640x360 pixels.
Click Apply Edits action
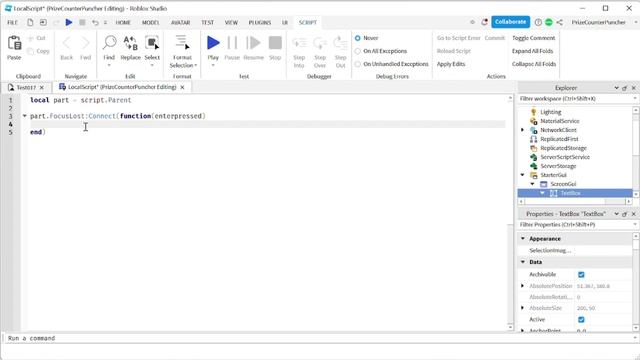(451, 64)
